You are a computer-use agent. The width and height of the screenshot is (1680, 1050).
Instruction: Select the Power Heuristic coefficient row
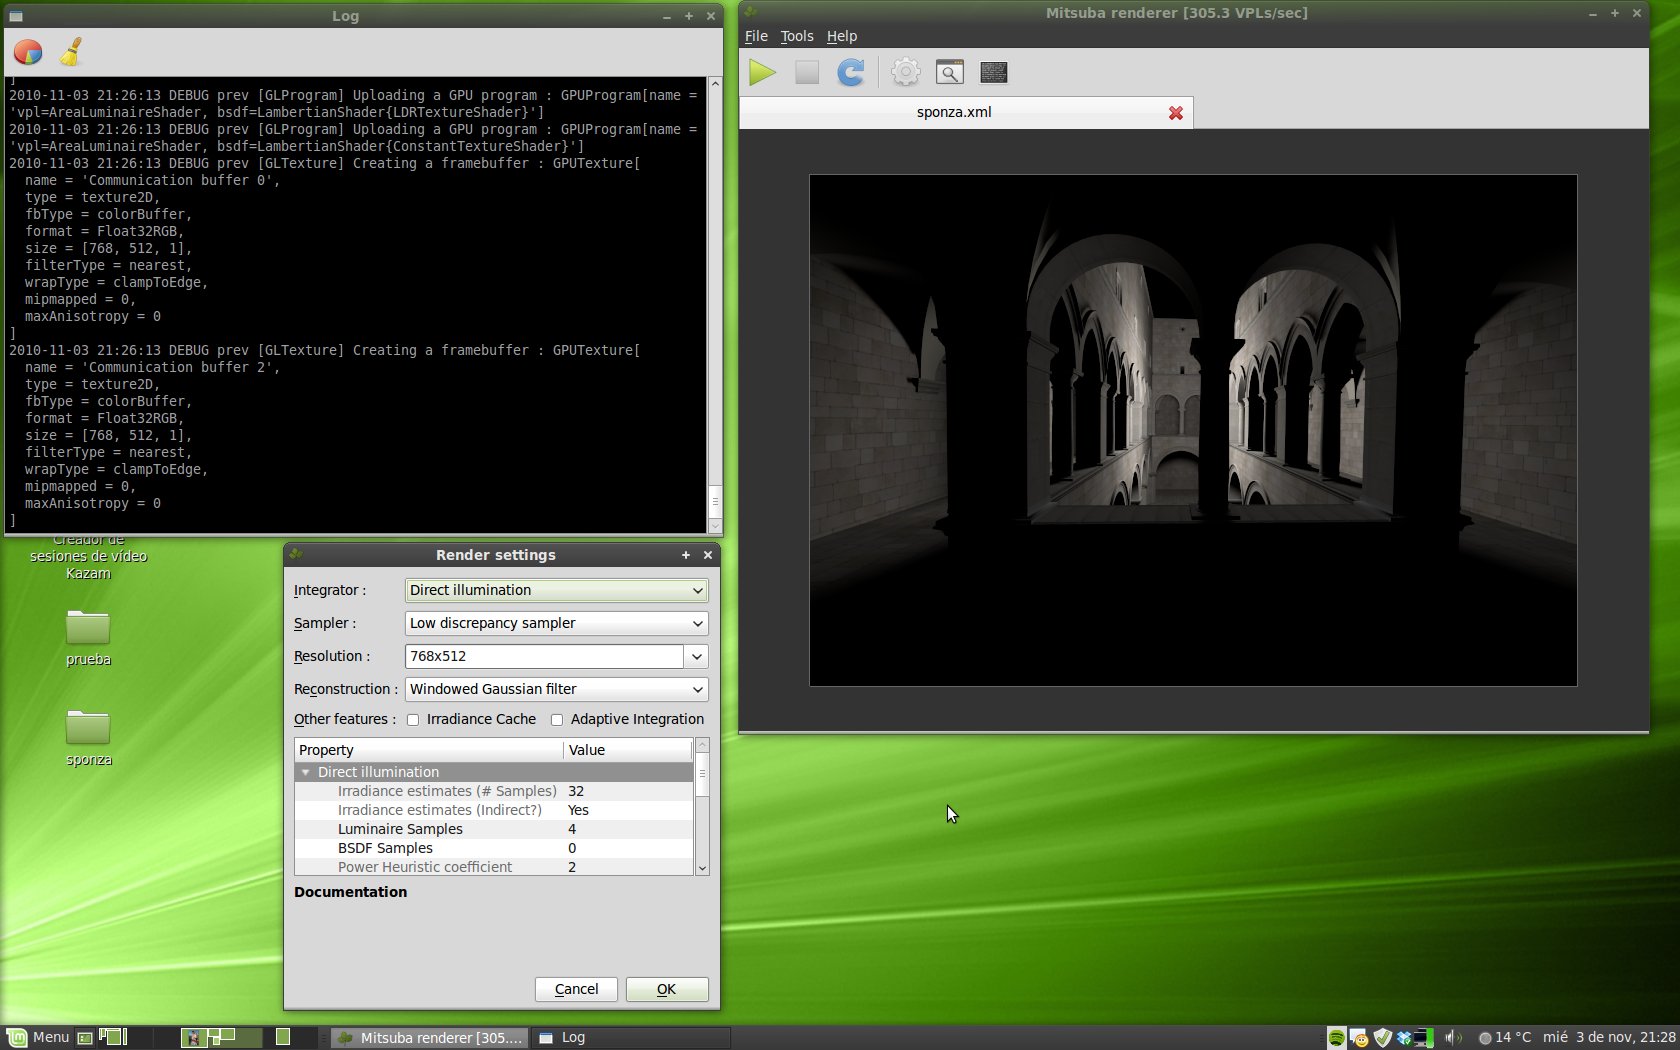pyautogui.click(x=494, y=868)
